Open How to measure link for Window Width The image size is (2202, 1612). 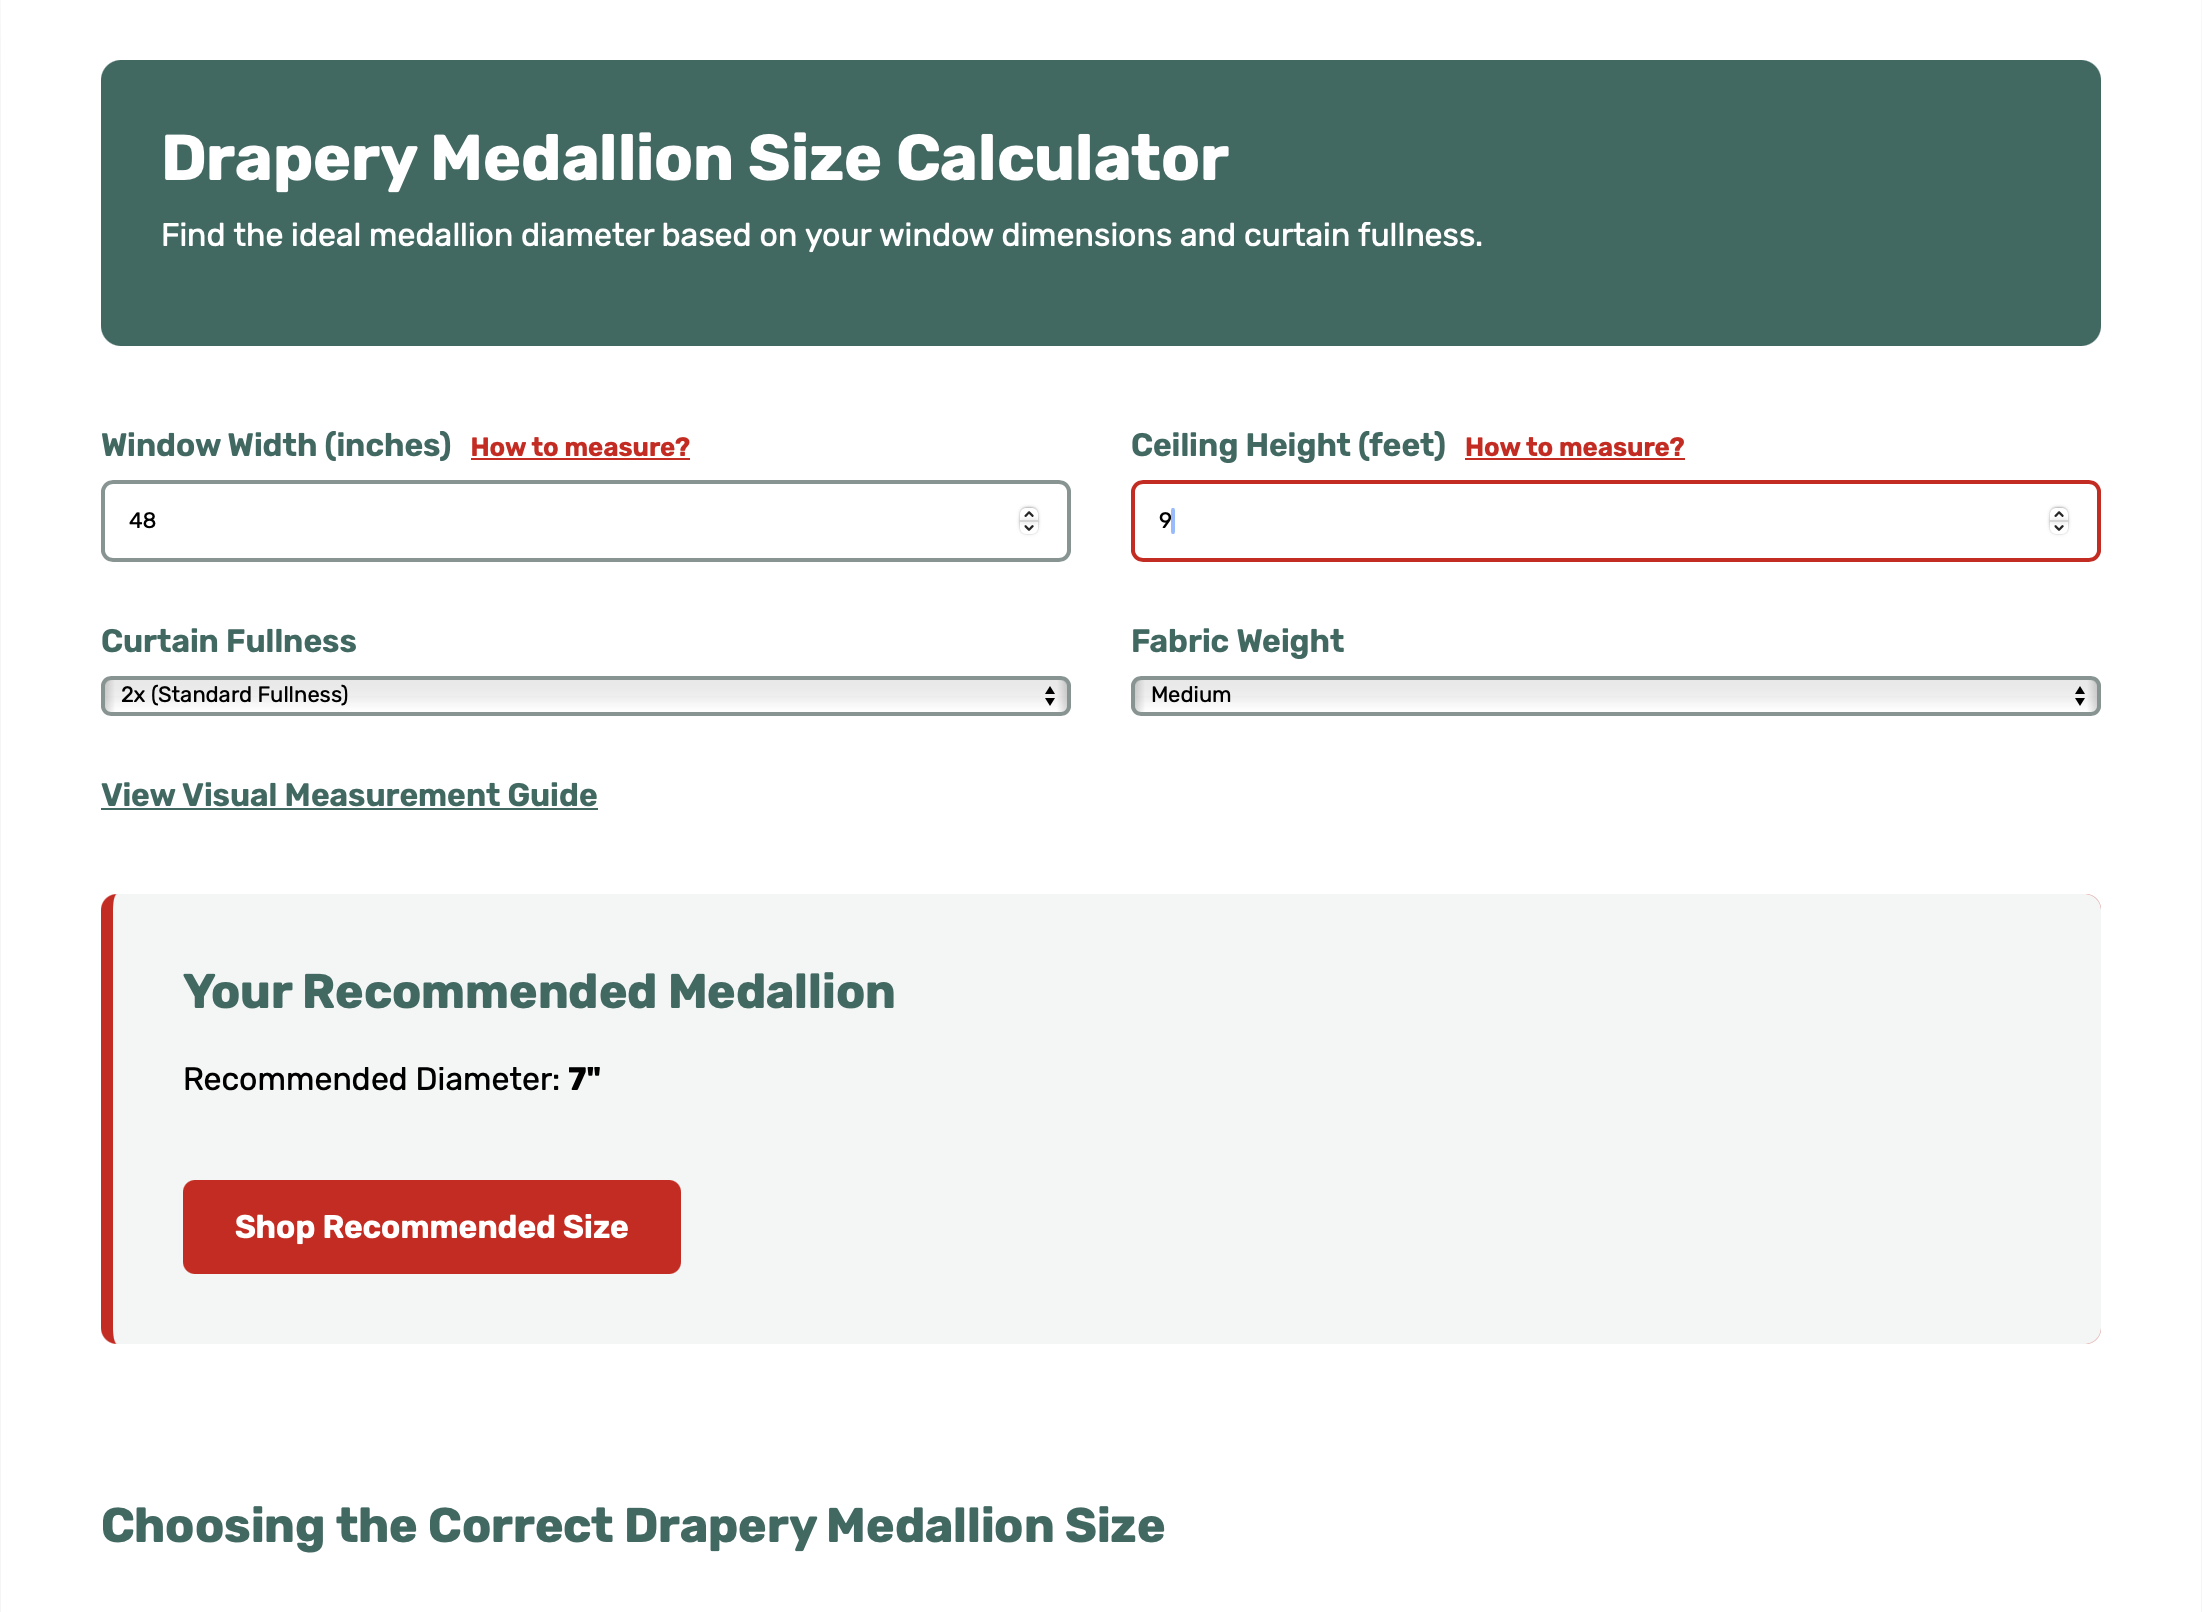pyautogui.click(x=578, y=447)
